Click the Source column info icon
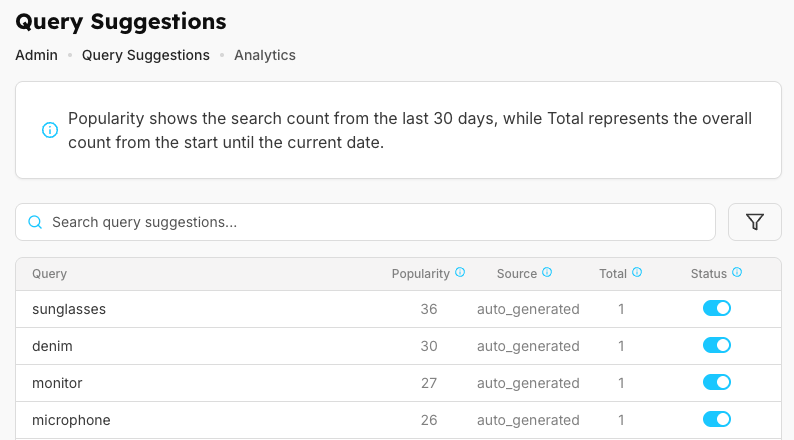Viewport: 794px width, 440px height. click(547, 273)
